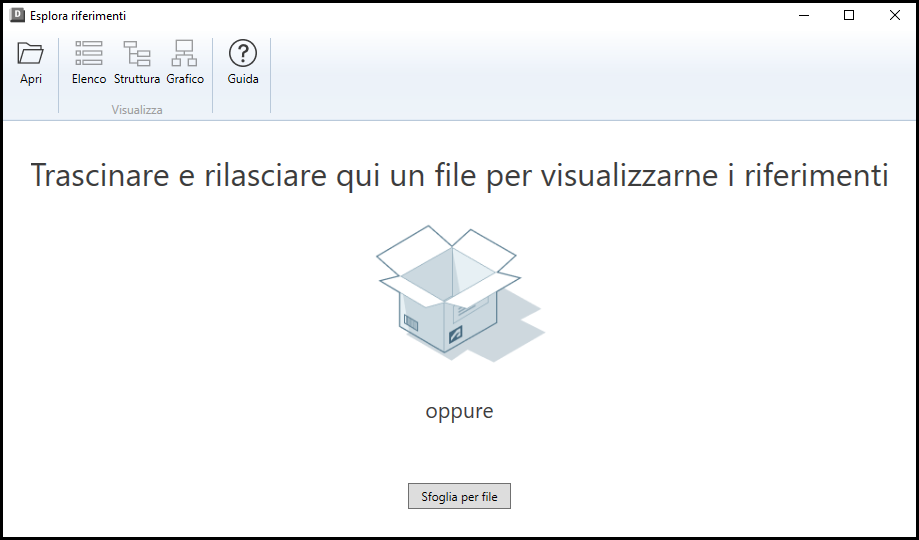The height and width of the screenshot is (540, 919).
Task: Click the 'Grafico' text label
Action: [185, 79]
